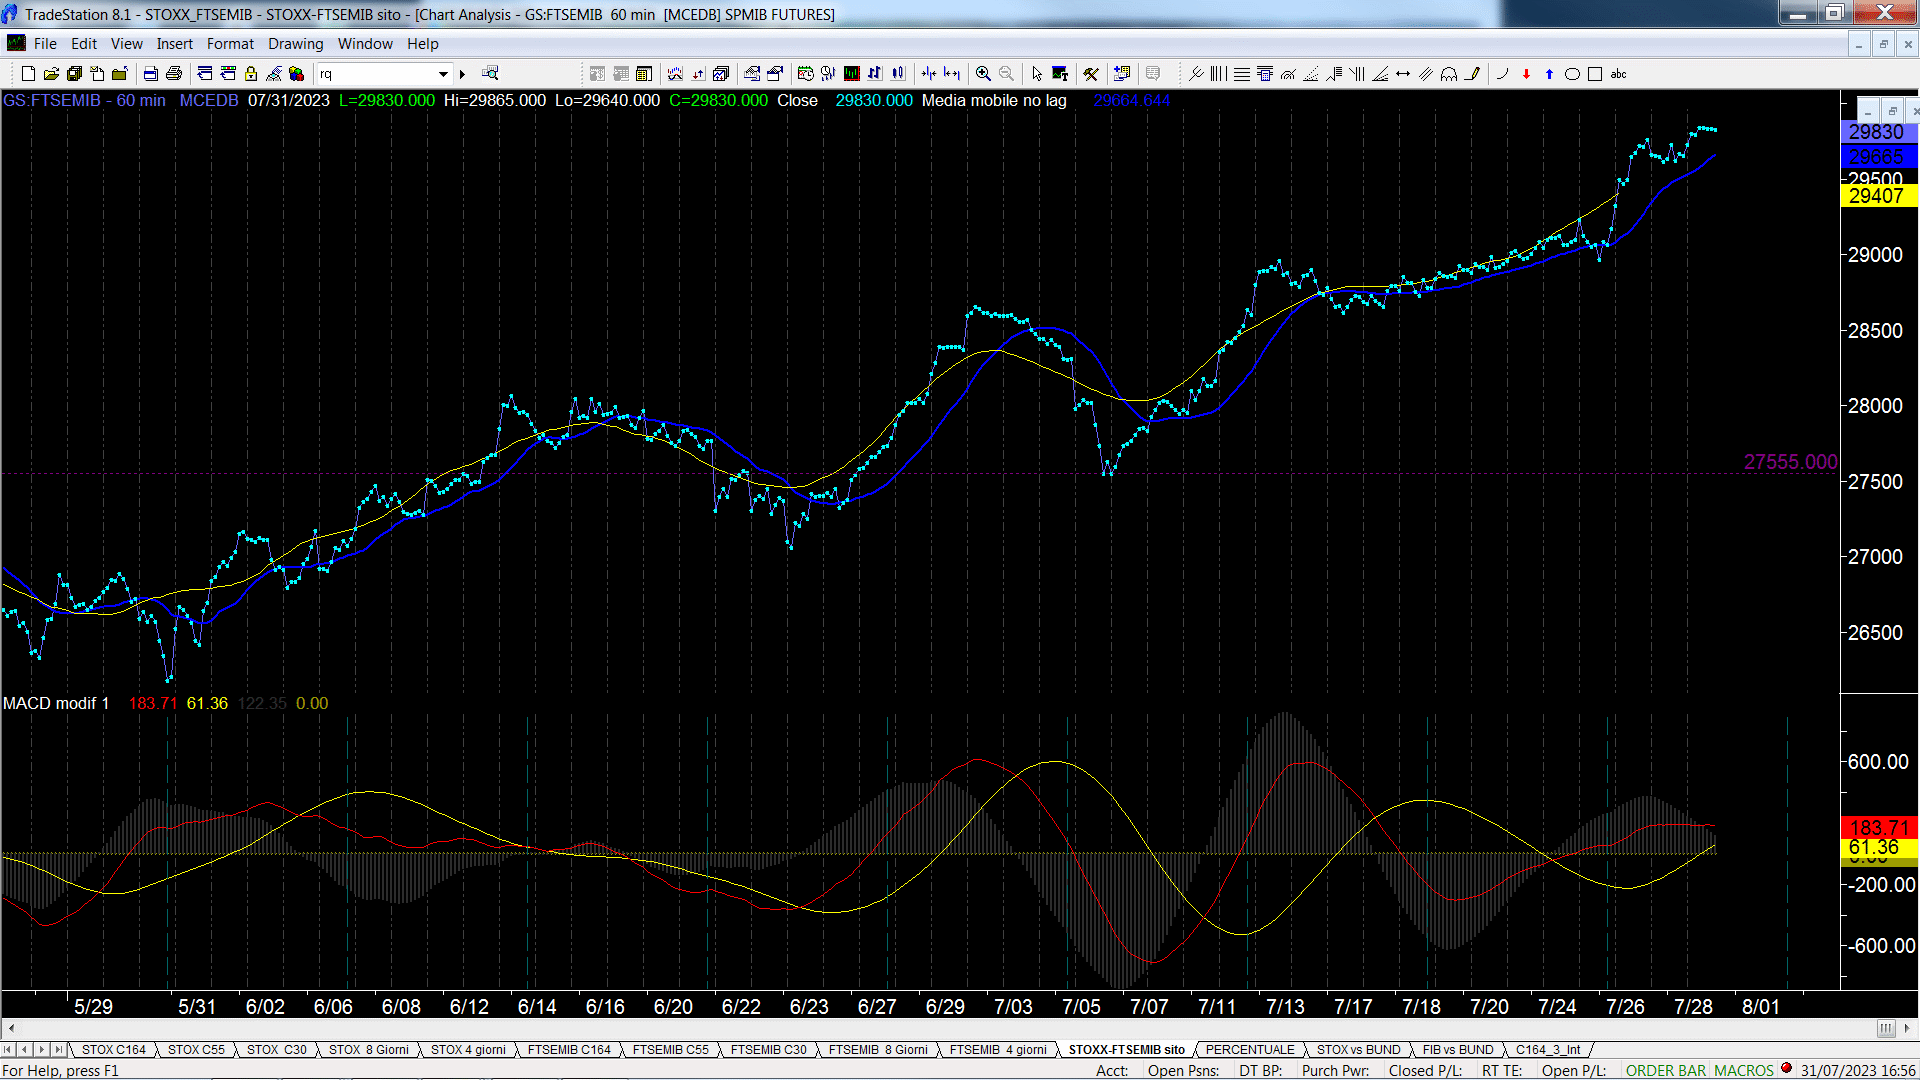This screenshot has width=1920, height=1080.
Task: Open the Format menu
Action: tap(230, 44)
